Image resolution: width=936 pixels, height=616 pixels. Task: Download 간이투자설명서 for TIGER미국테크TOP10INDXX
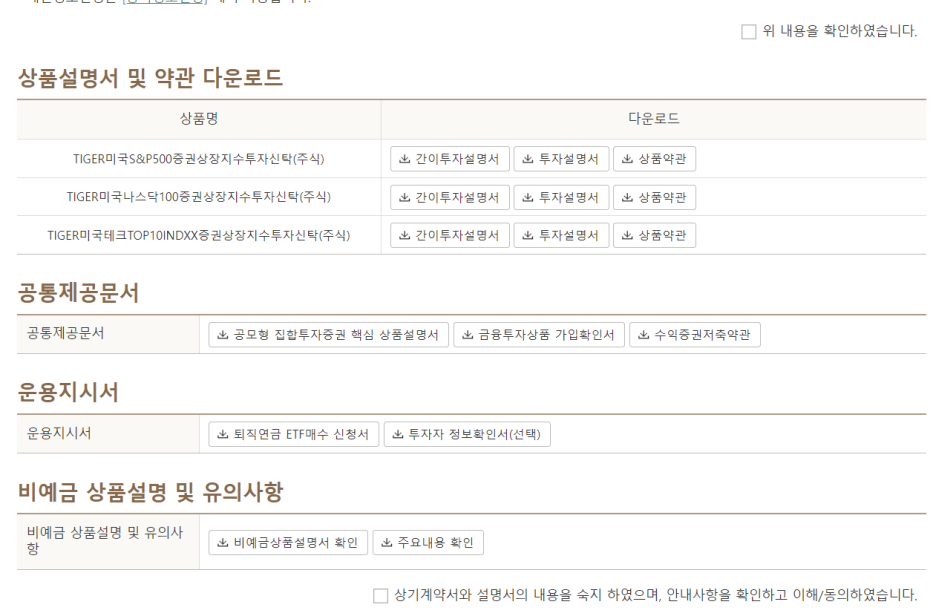tap(449, 235)
